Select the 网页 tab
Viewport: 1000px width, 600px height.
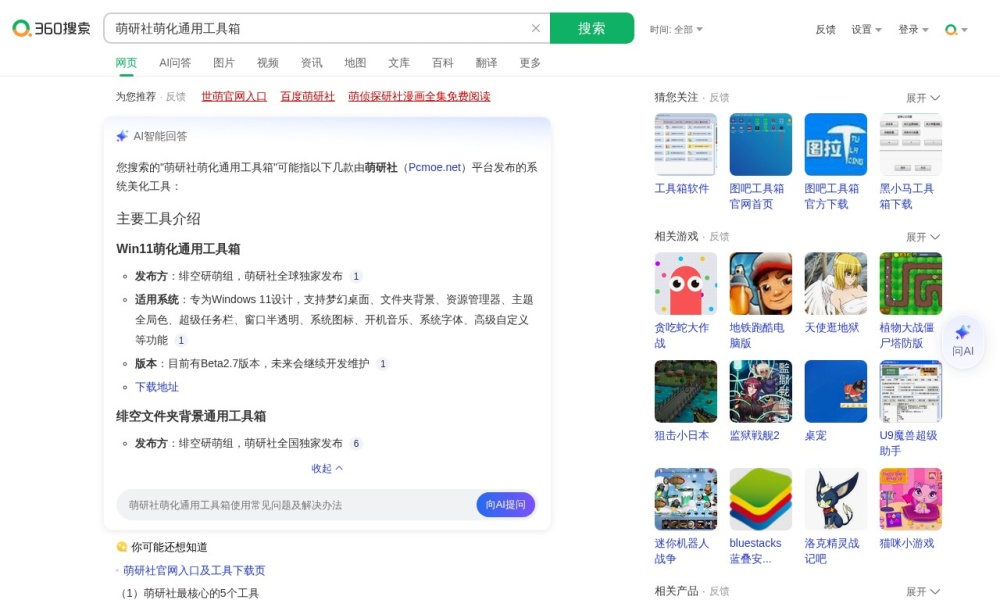click(x=126, y=62)
